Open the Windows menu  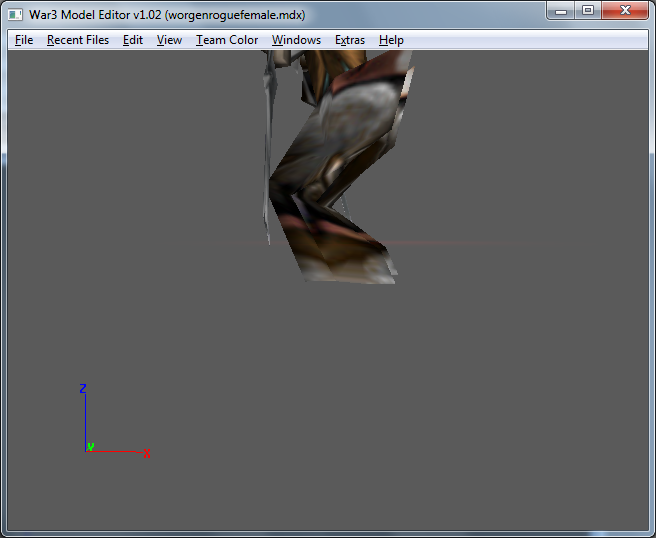[x=296, y=40]
